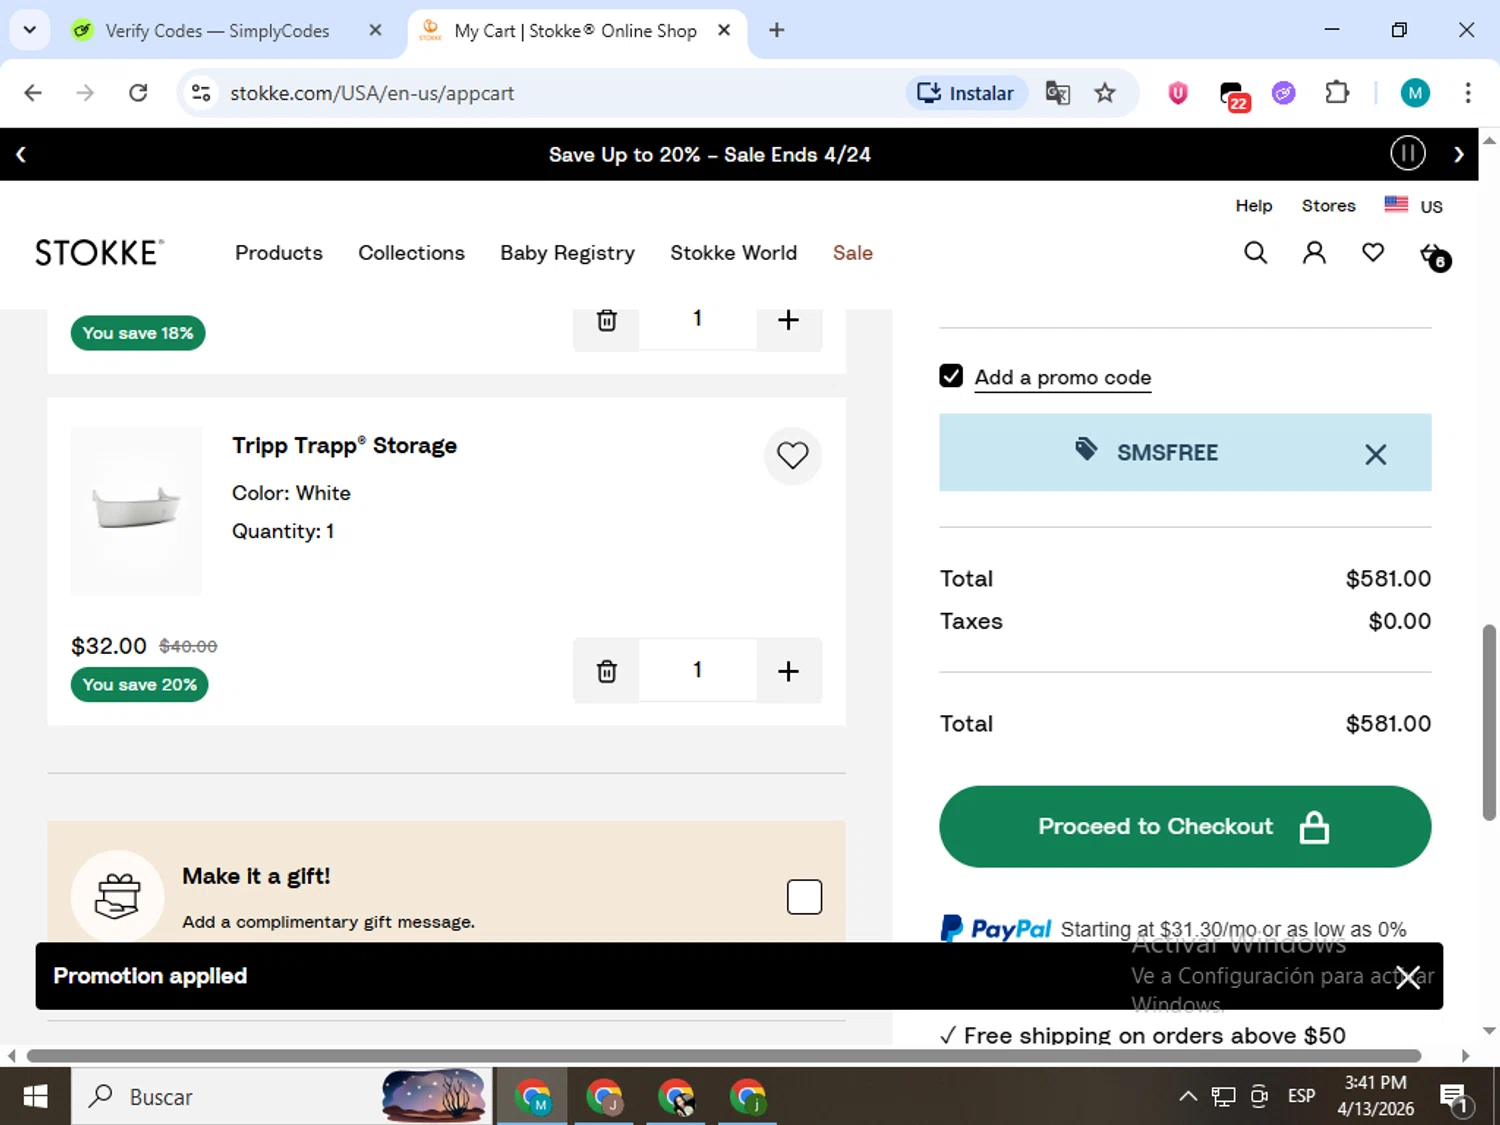Click the You save 20% badge
This screenshot has width=1500, height=1125.
140,685
